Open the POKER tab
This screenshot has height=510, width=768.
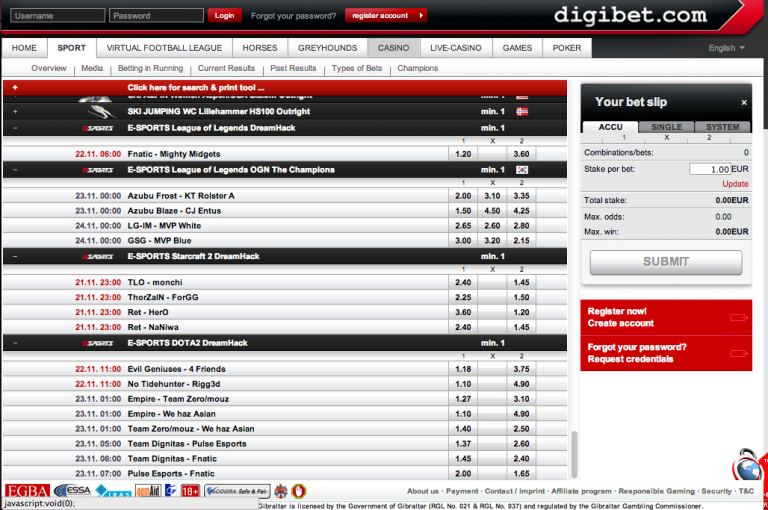[x=567, y=48]
